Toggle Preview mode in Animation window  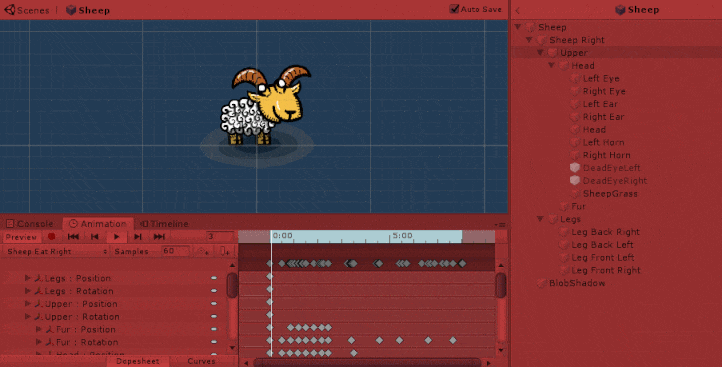point(21,237)
